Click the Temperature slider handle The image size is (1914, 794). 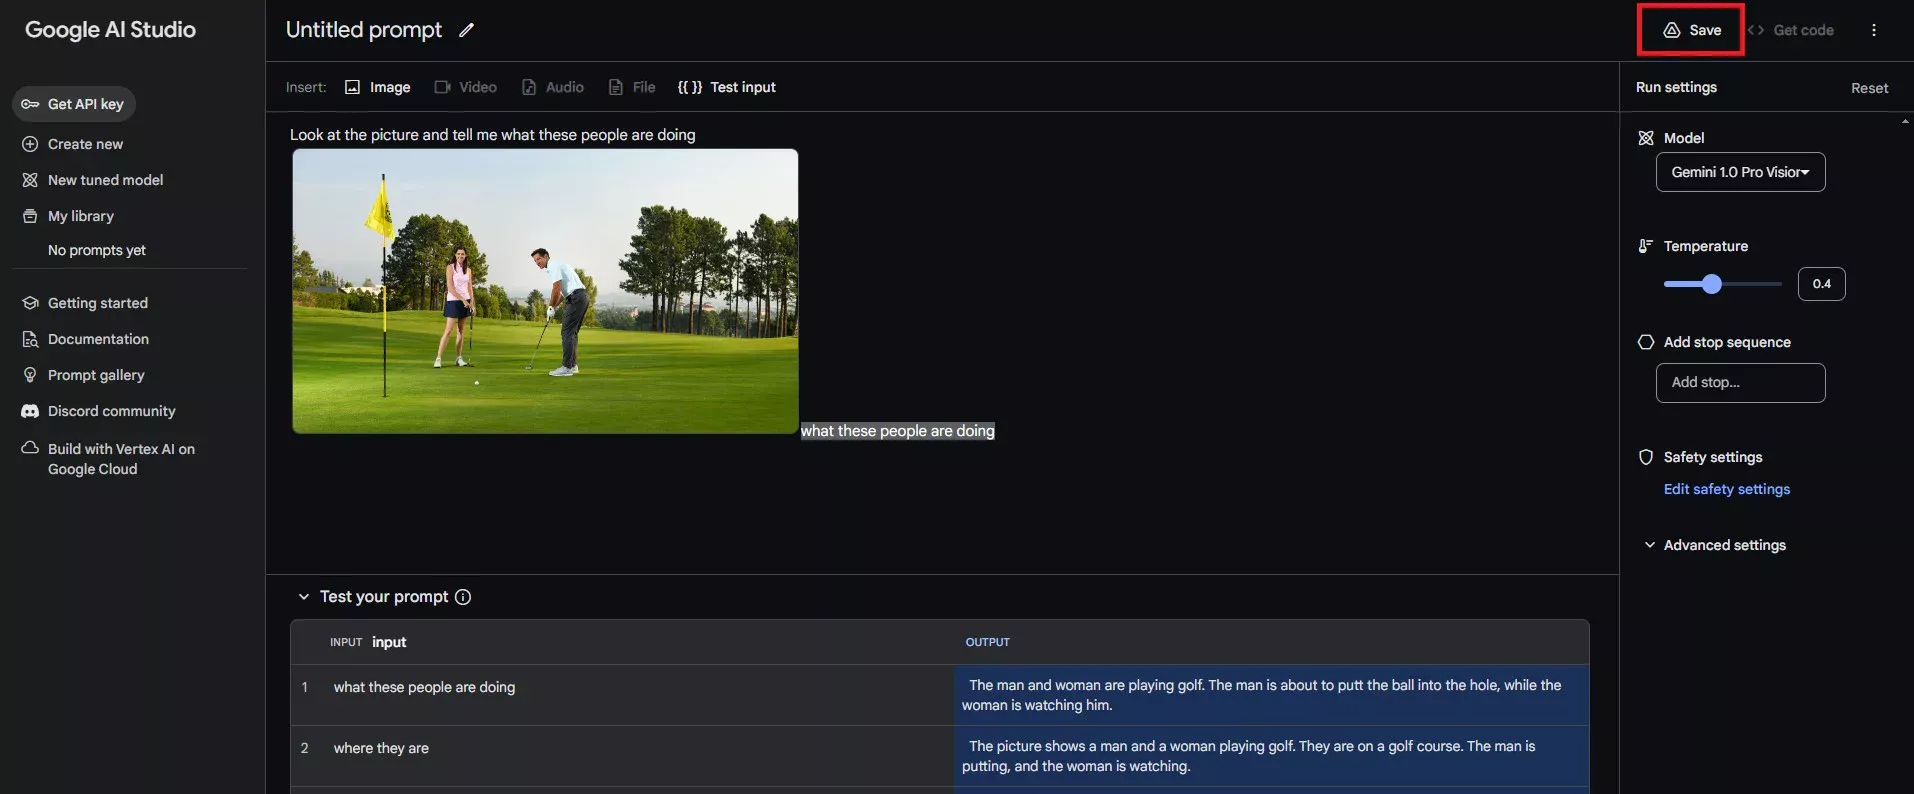tap(1712, 284)
